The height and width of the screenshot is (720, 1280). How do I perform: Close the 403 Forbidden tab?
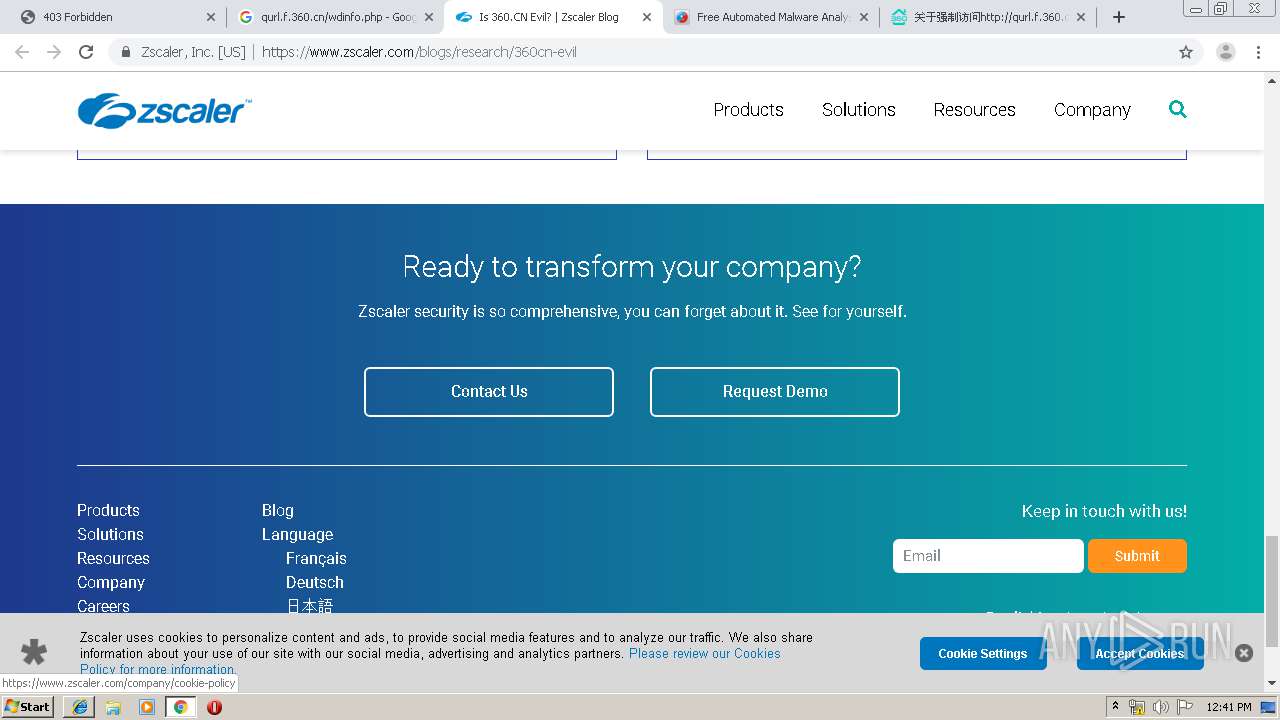(x=211, y=17)
